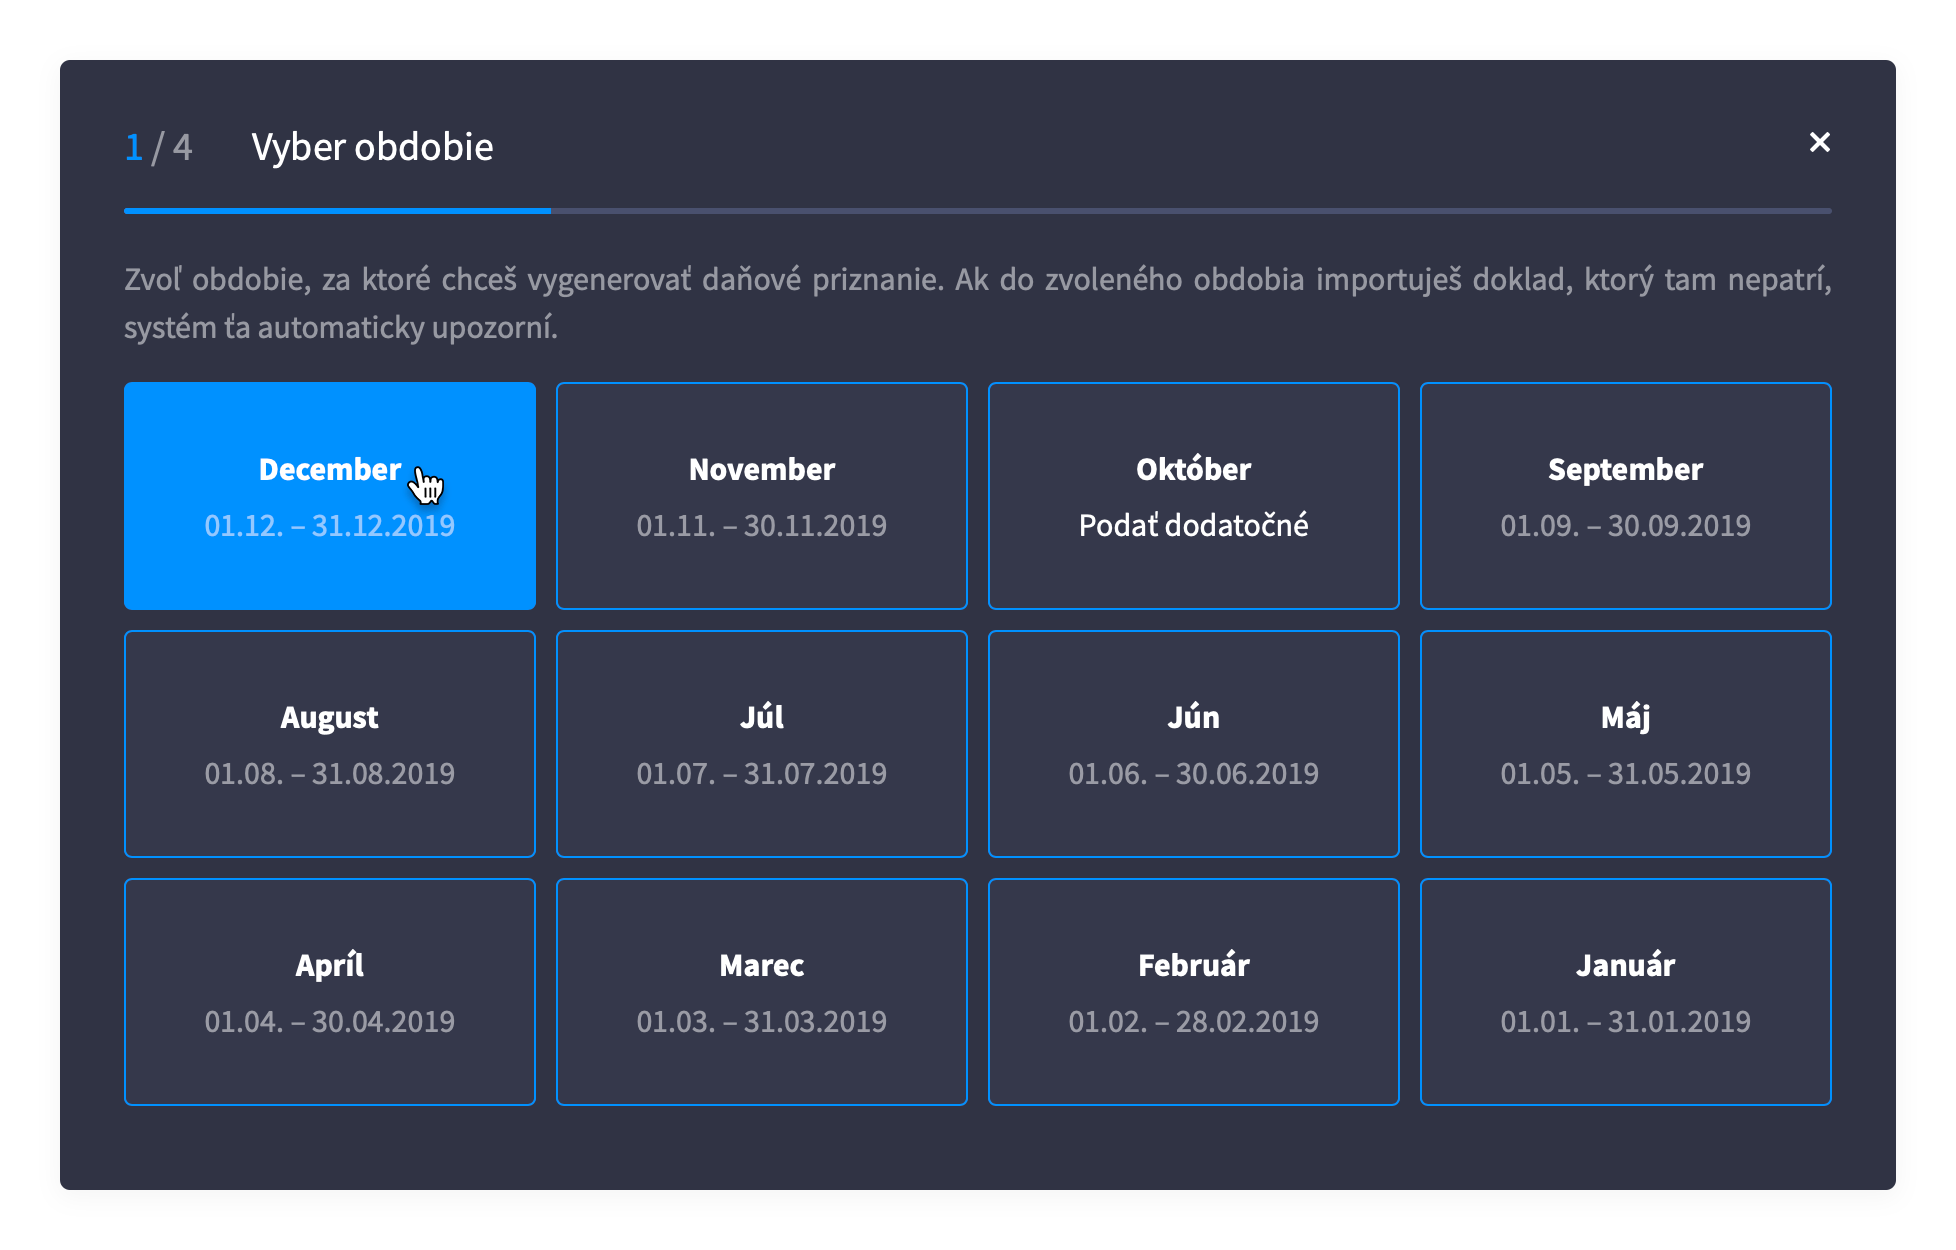Viewport: 1956px width, 1250px height.
Task: Click the Vyber obdobie heading
Action: [372, 147]
